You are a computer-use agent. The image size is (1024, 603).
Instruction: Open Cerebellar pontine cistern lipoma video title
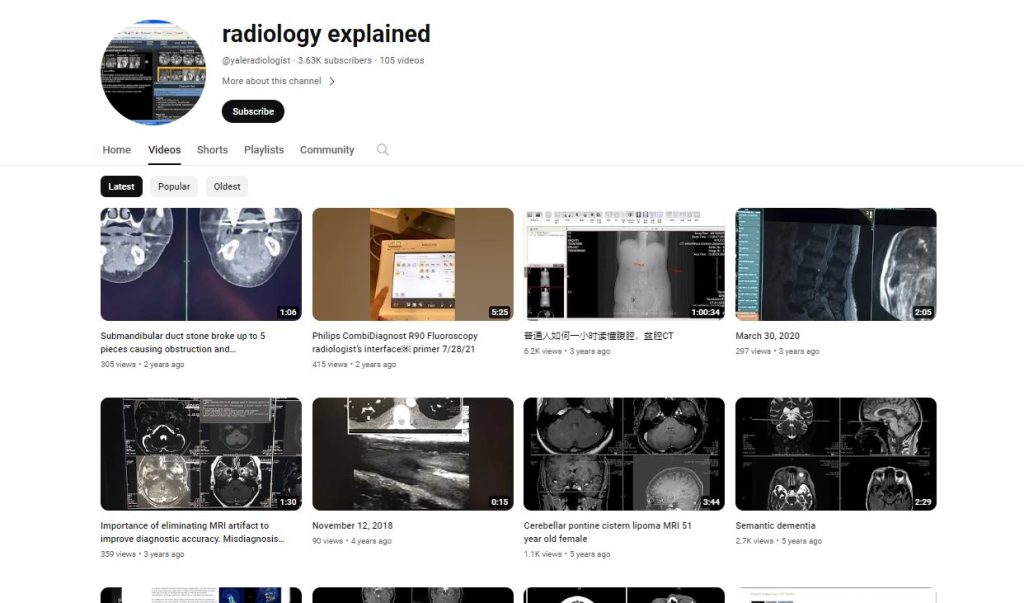point(607,526)
